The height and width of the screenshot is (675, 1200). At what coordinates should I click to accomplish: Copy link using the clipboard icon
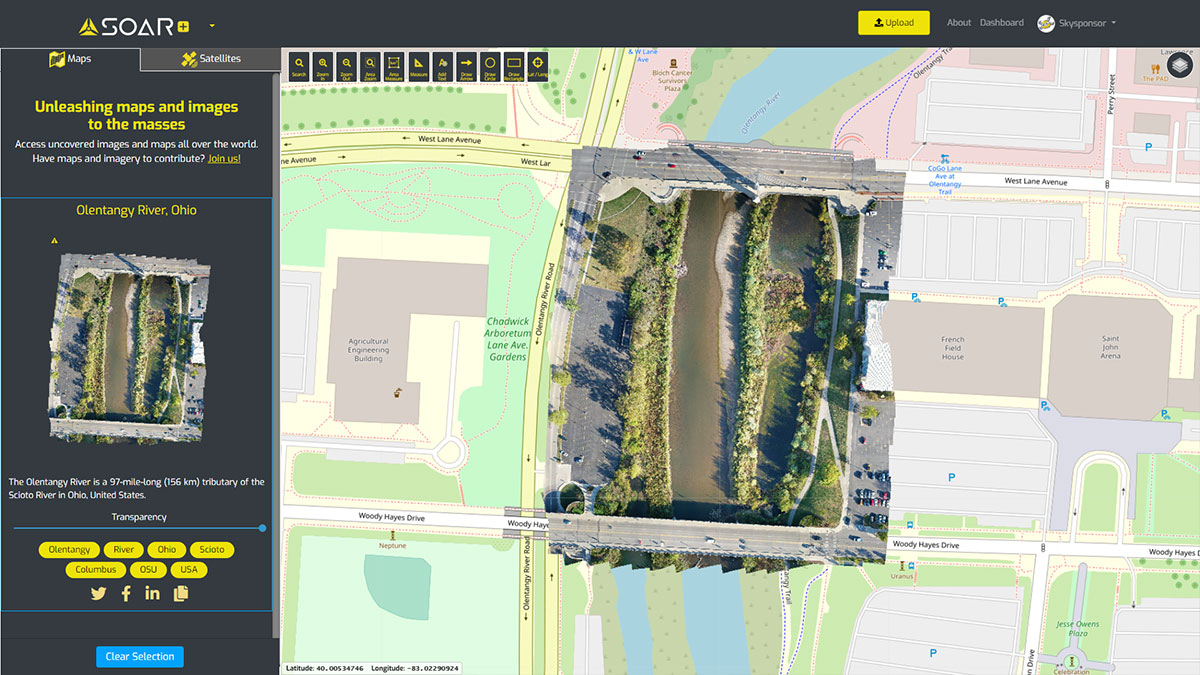(181, 594)
